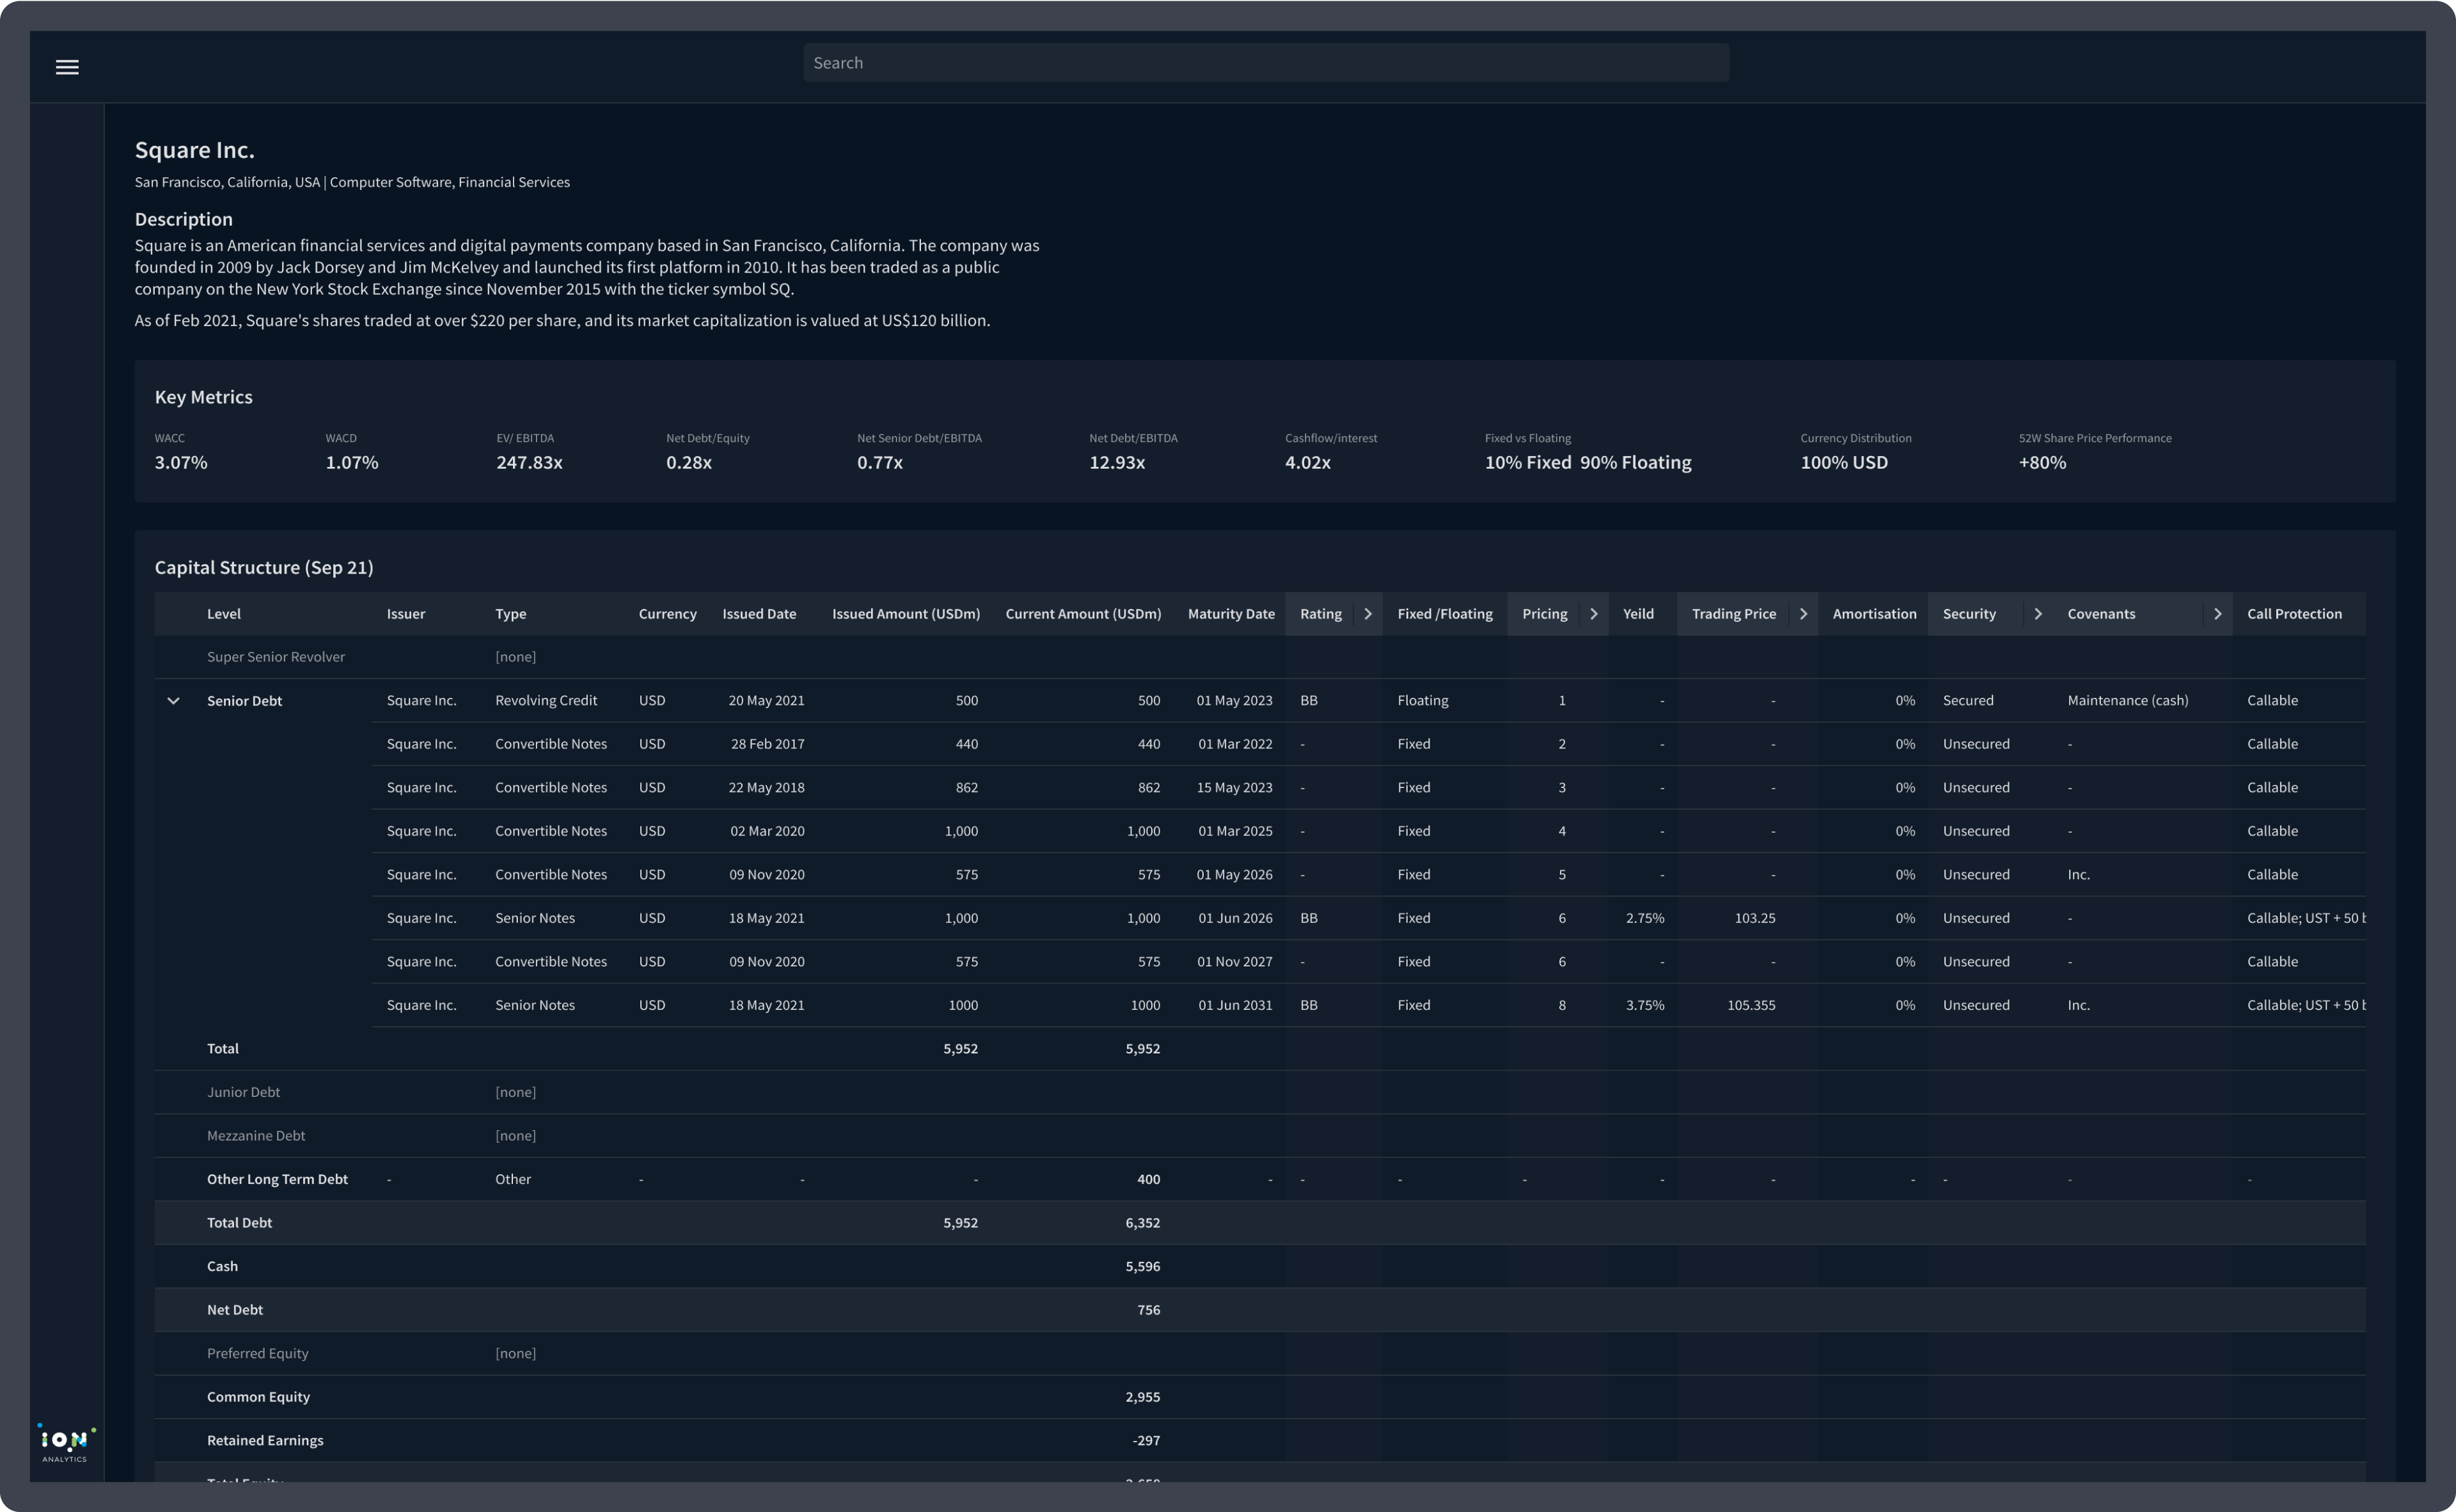Screen dimensions: 2456x1512
Task: Click the ION Analytics logo
Action: click(65, 1443)
